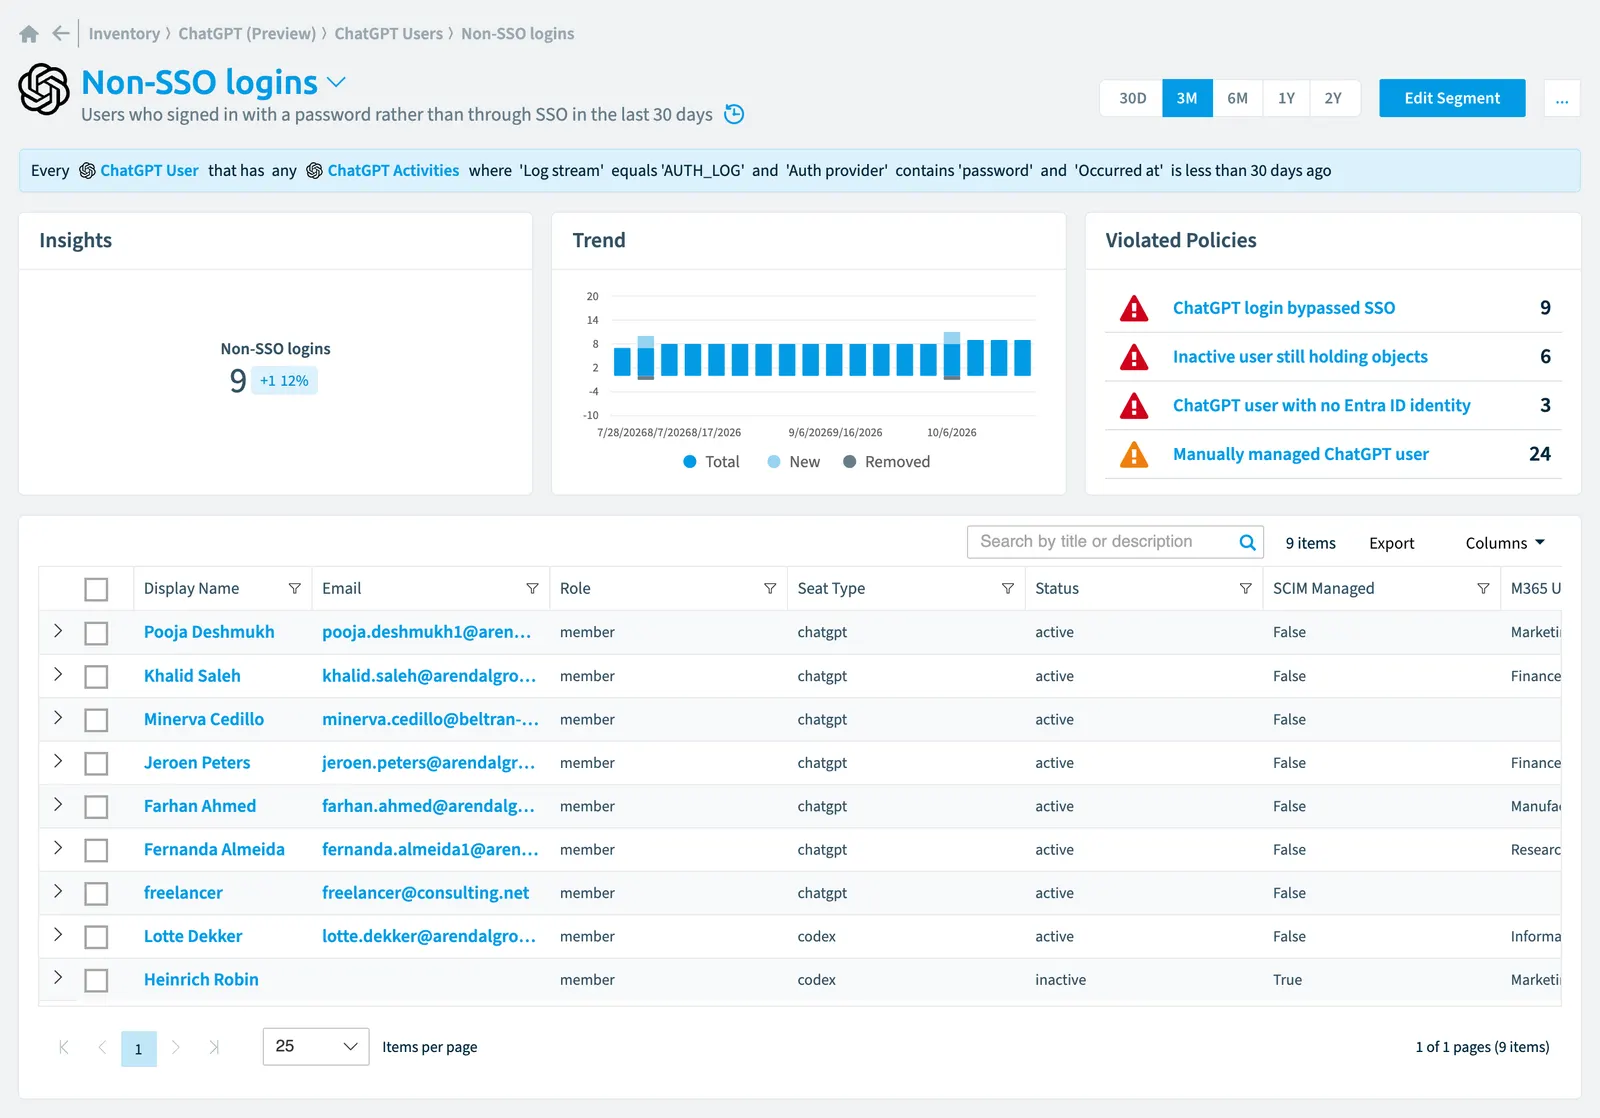Open the history clock icon beside description
Image resolution: width=1600 pixels, height=1118 pixels.
(734, 114)
